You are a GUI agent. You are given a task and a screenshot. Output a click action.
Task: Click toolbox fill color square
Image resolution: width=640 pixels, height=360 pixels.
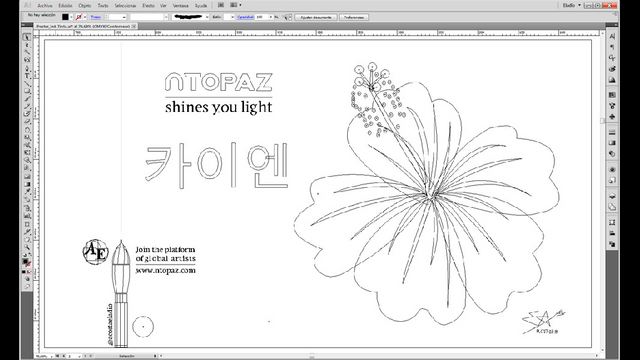26,261
